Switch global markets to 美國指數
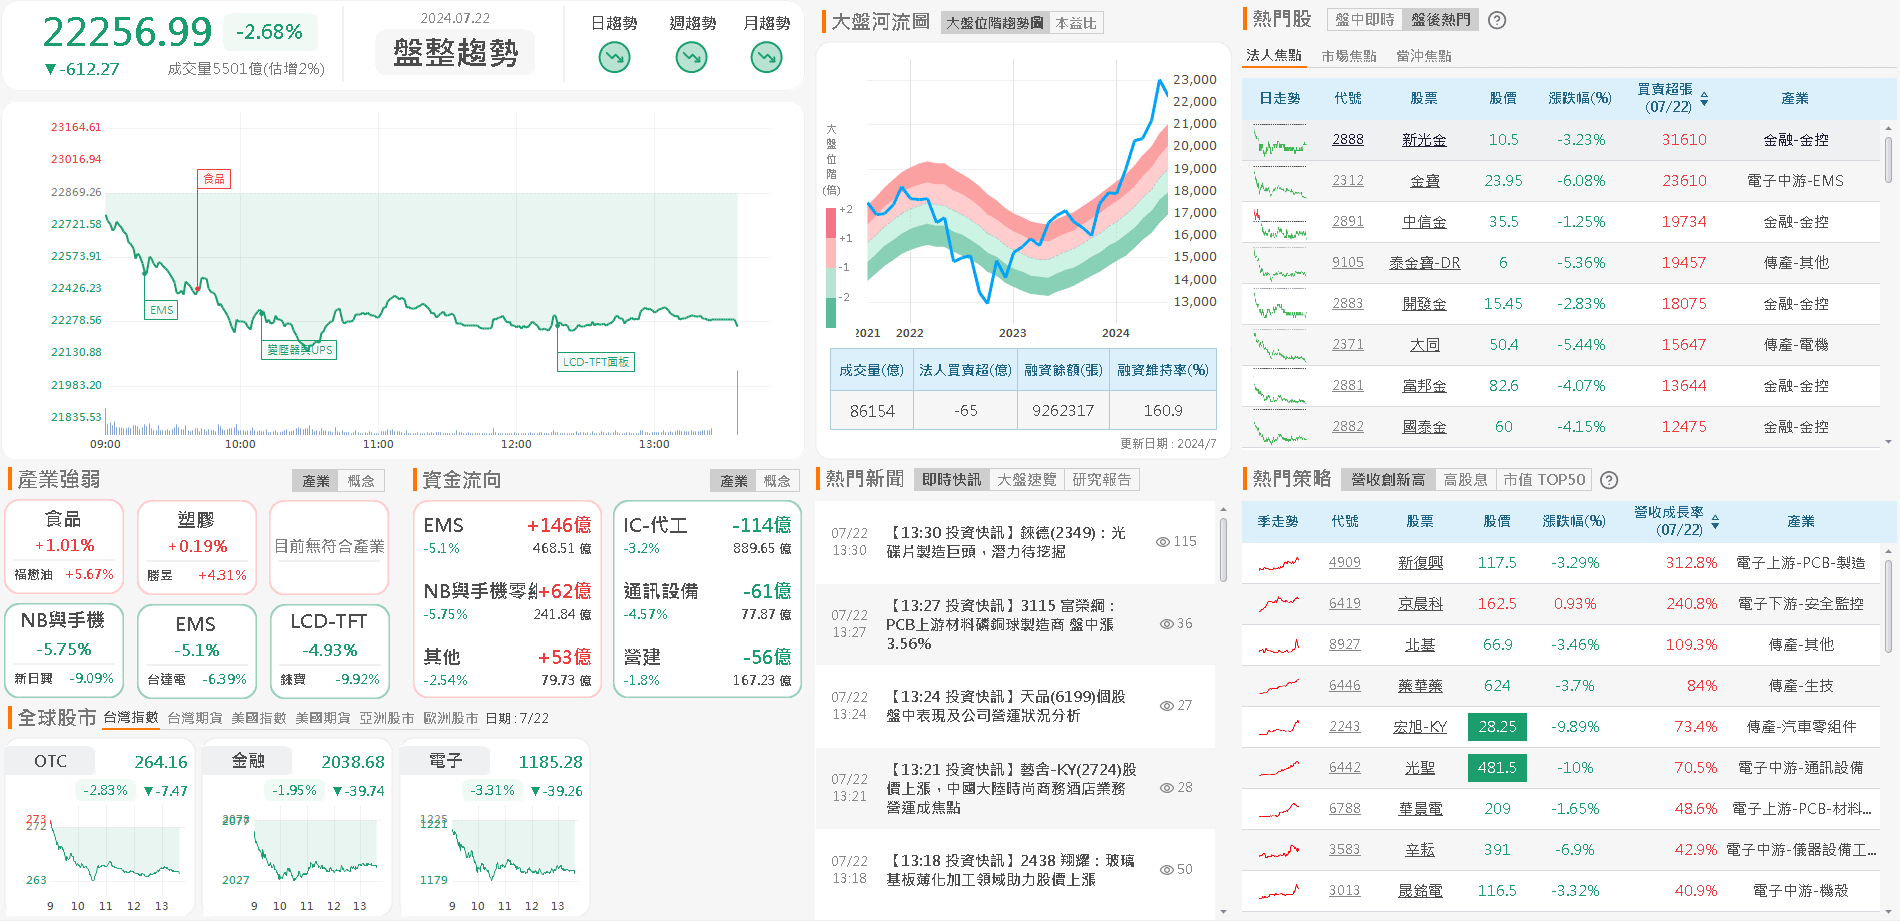This screenshot has width=1900, height=921. click(x=259, y=718)
